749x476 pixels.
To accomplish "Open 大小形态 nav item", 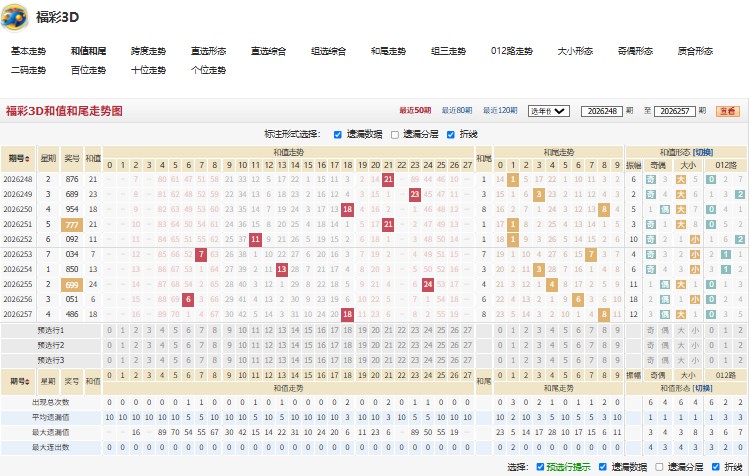I will pos(575,51).
